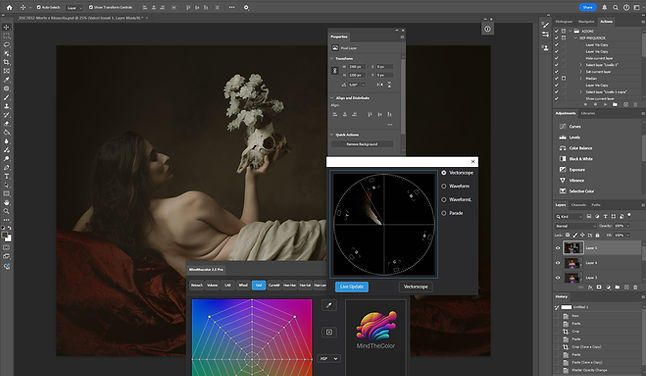
Task: Play the selected action in Actions panel
Action: tap(605, 105)
